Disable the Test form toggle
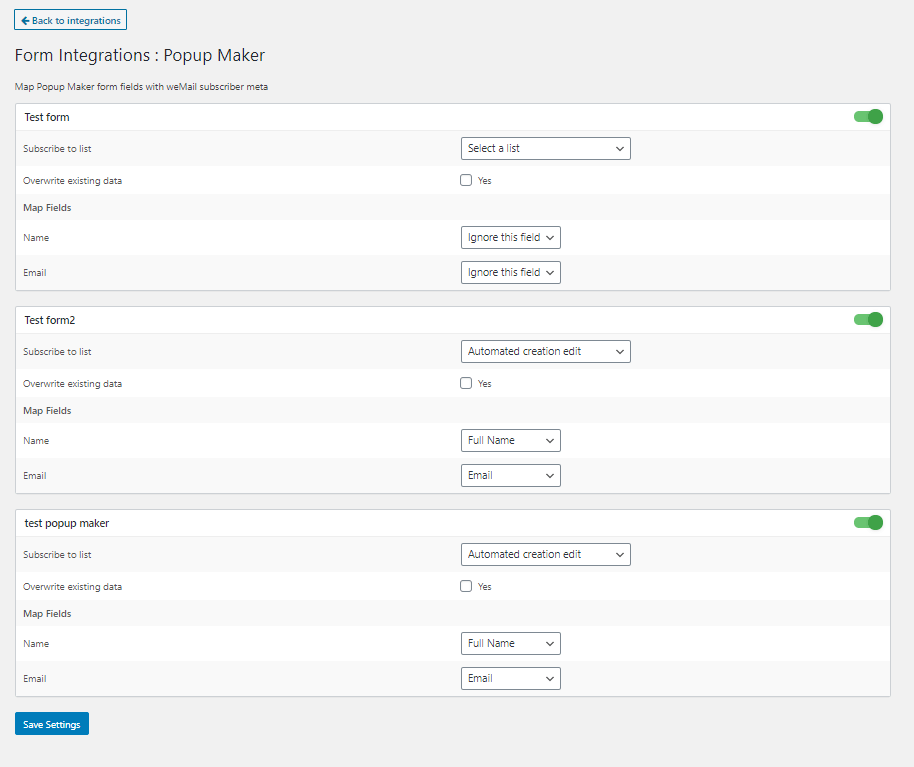The height and width of the screenshot is (767, 914). [868, 117]
